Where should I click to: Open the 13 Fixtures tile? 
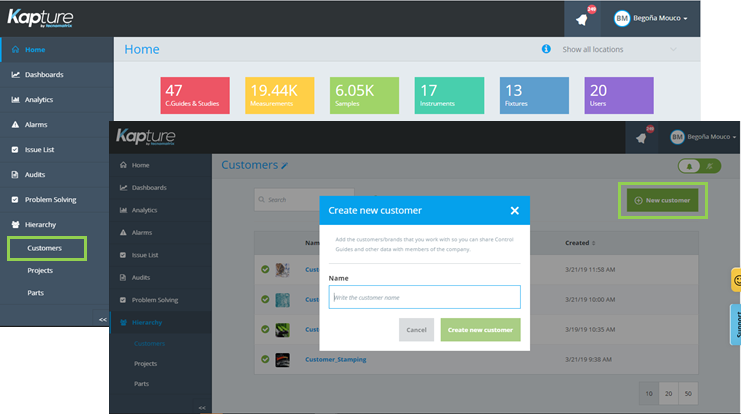pos(534,95)
